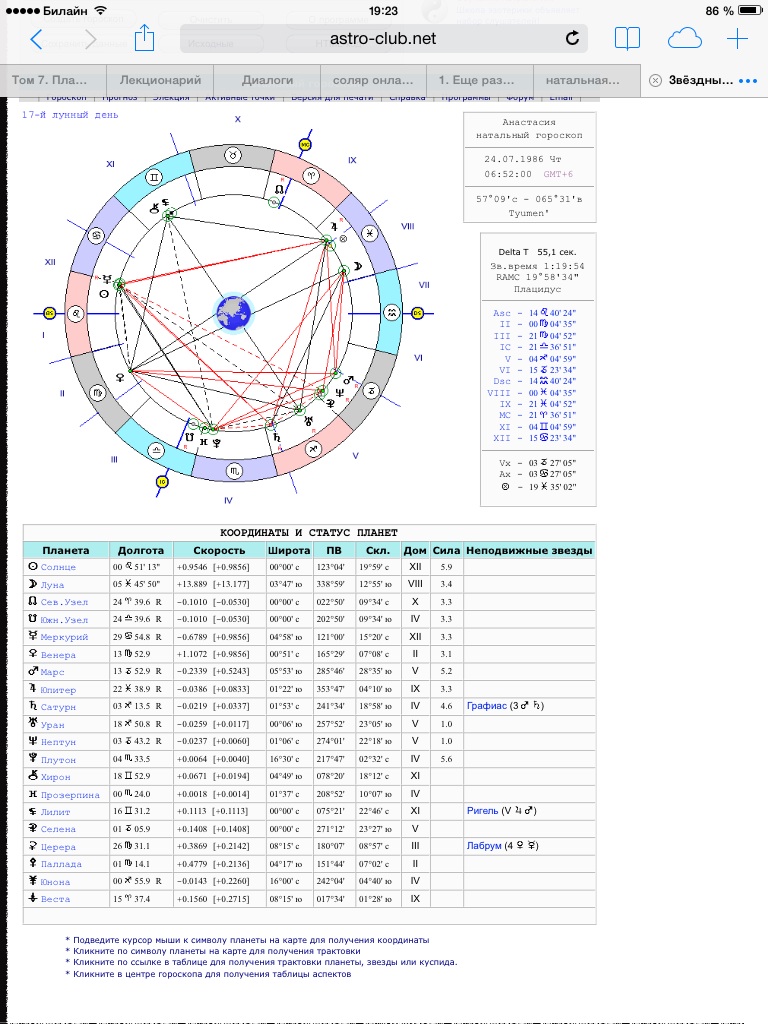
Task: Open the соляр онла... tab
Action: [x=373, y=80]
